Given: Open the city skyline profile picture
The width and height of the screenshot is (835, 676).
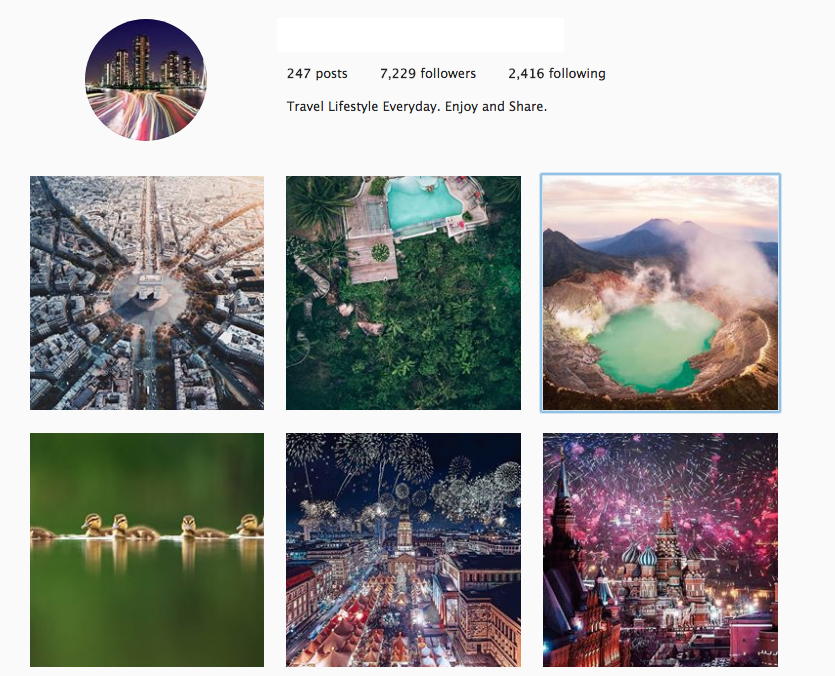Looking at the screenshot, I should [x=145, y=80].
